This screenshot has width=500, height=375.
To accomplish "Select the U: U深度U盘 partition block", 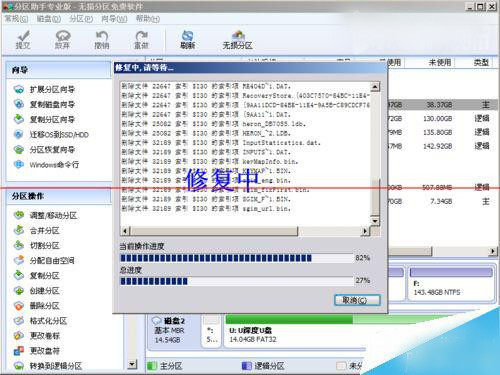I will tap(295, 331).
